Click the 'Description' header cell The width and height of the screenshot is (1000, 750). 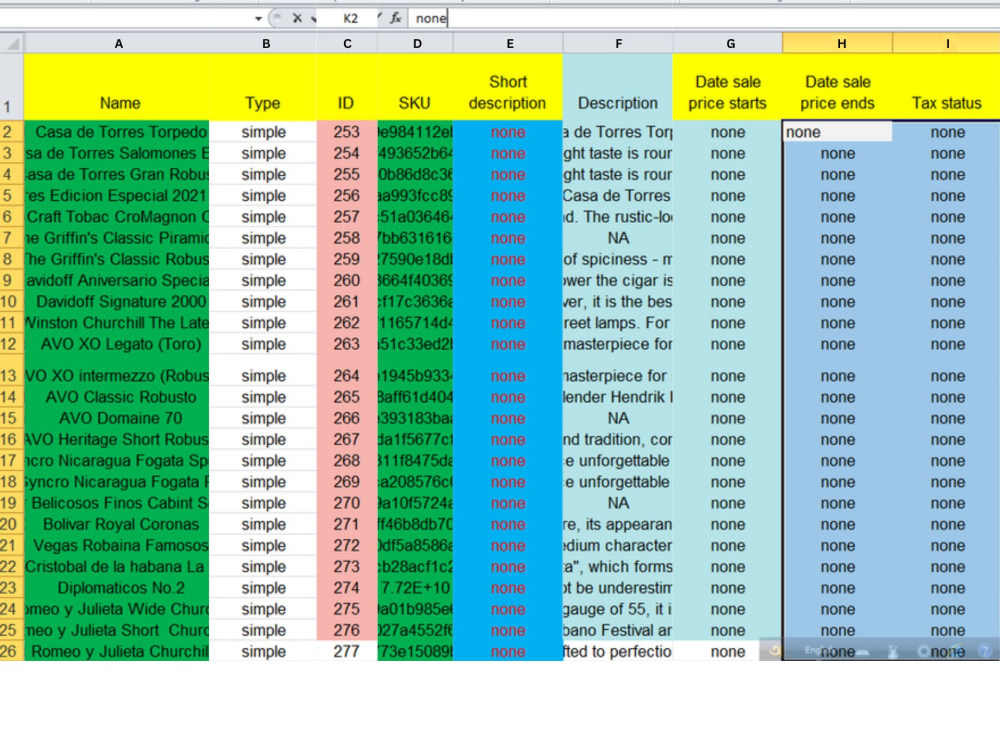[618, 87]
